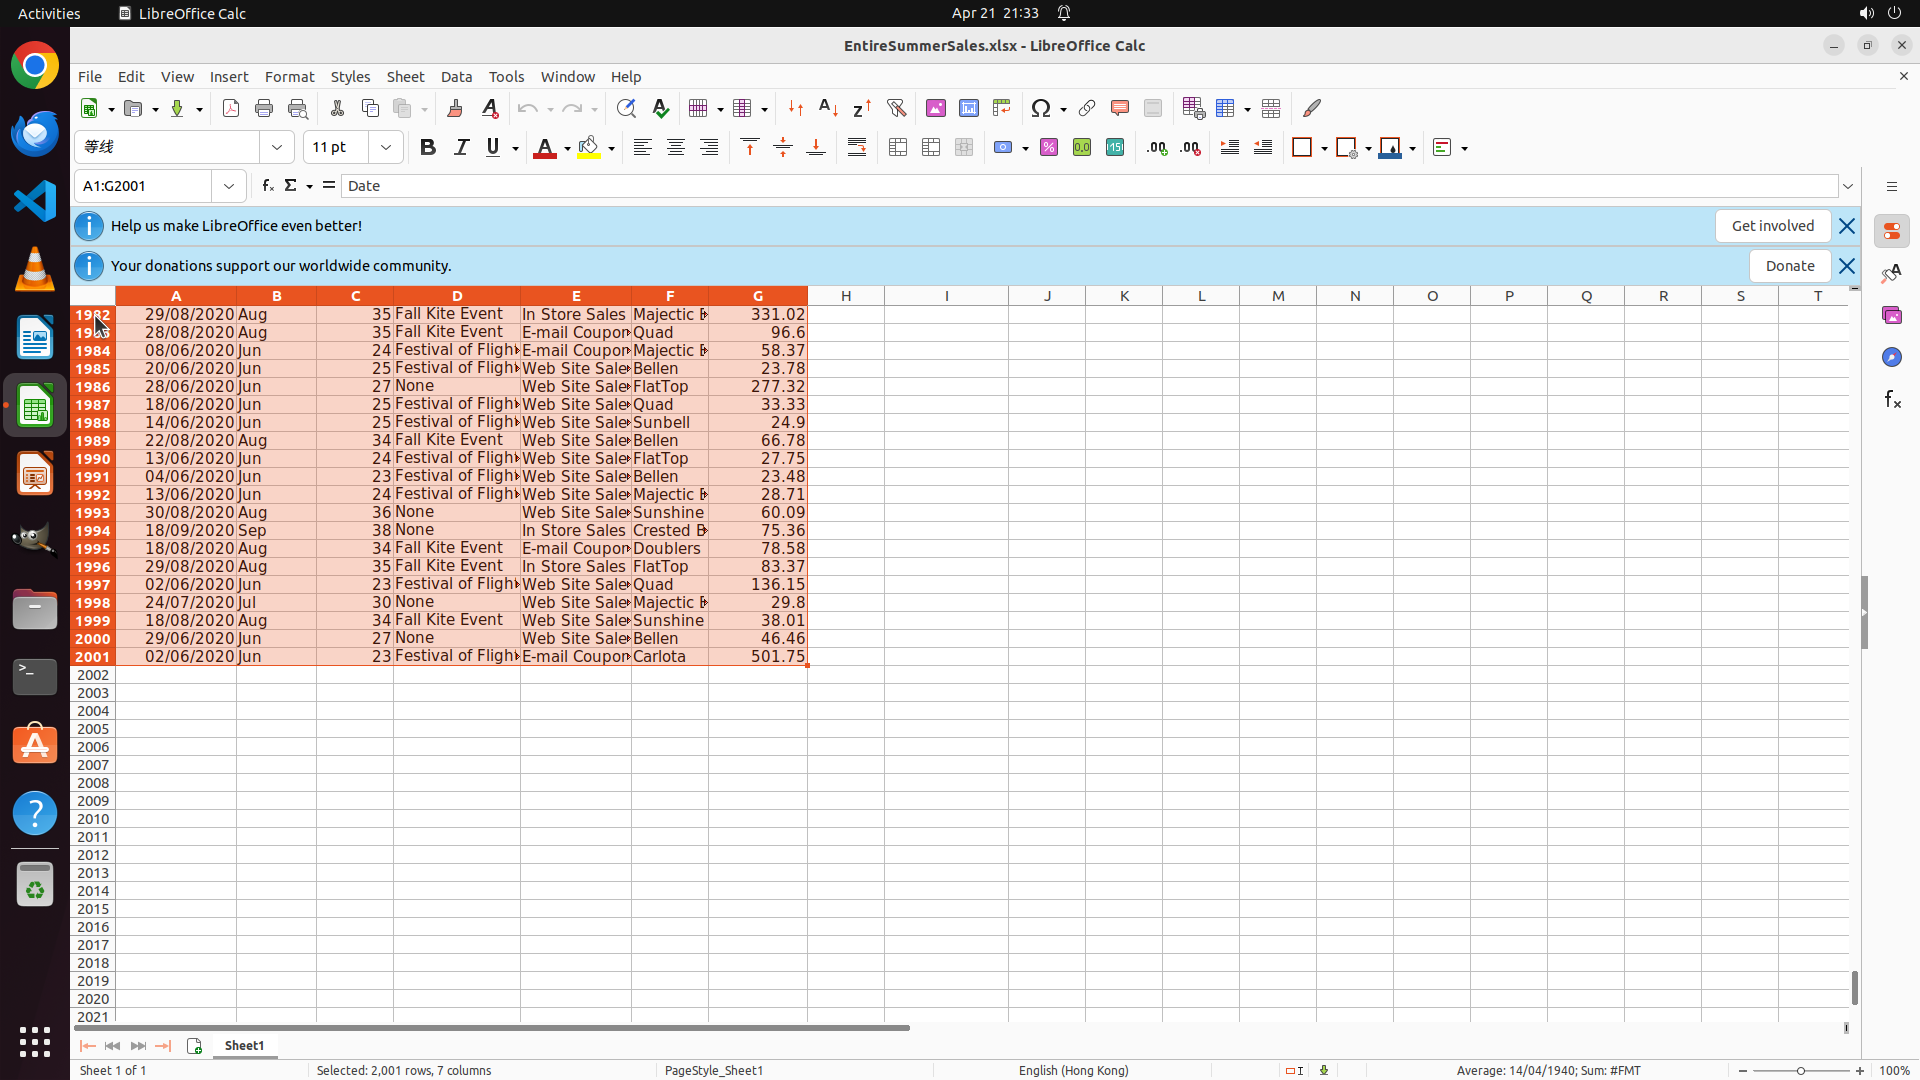Open the Data menu
Viewport: 1920px width, 1080px height.
click(456, 77)
